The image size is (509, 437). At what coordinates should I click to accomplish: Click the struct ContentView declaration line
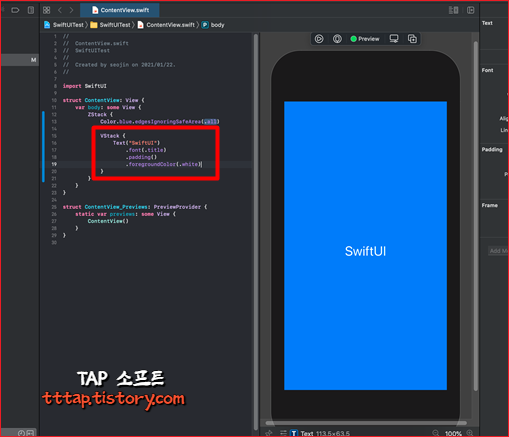104,100
